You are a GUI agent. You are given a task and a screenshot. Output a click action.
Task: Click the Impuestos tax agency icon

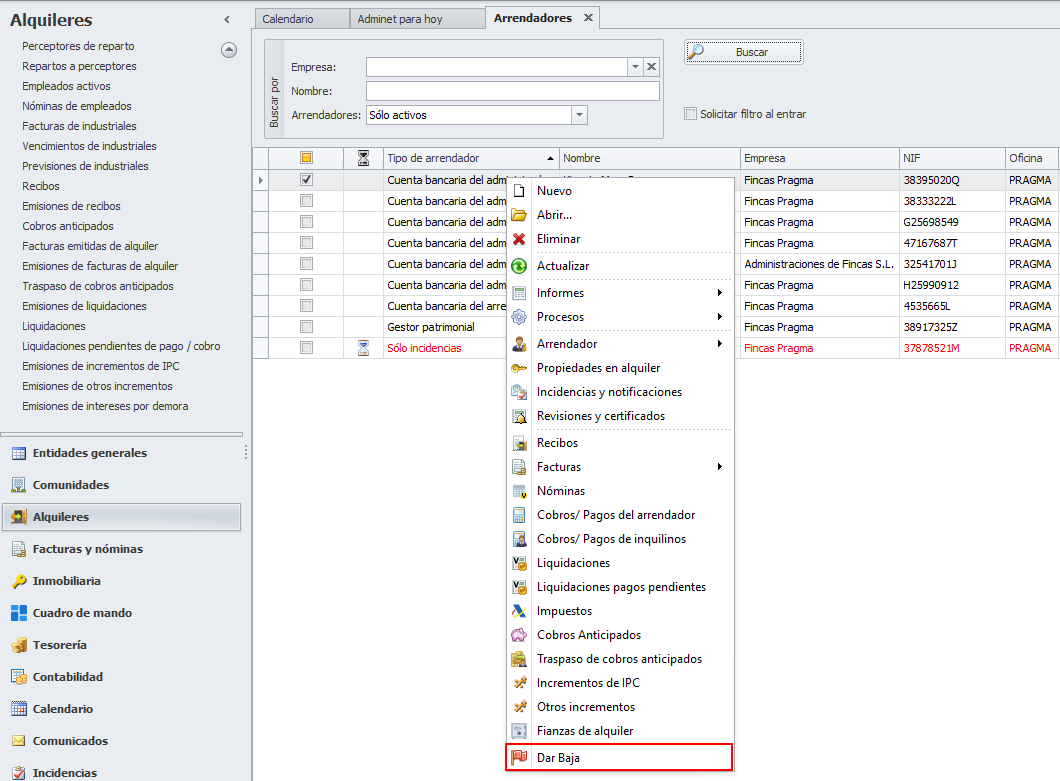519,611
